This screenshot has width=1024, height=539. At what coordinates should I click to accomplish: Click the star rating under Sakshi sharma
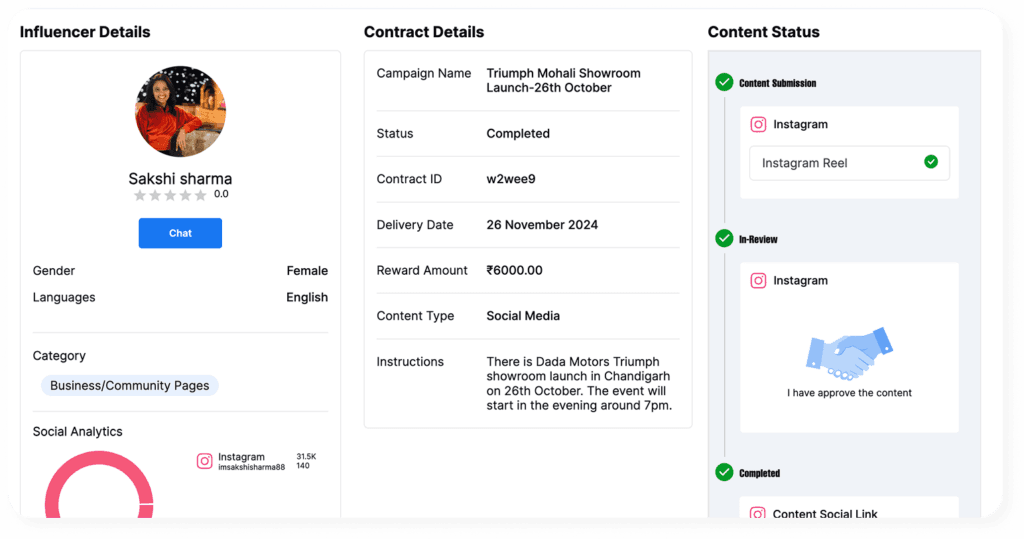pos(170,195)
